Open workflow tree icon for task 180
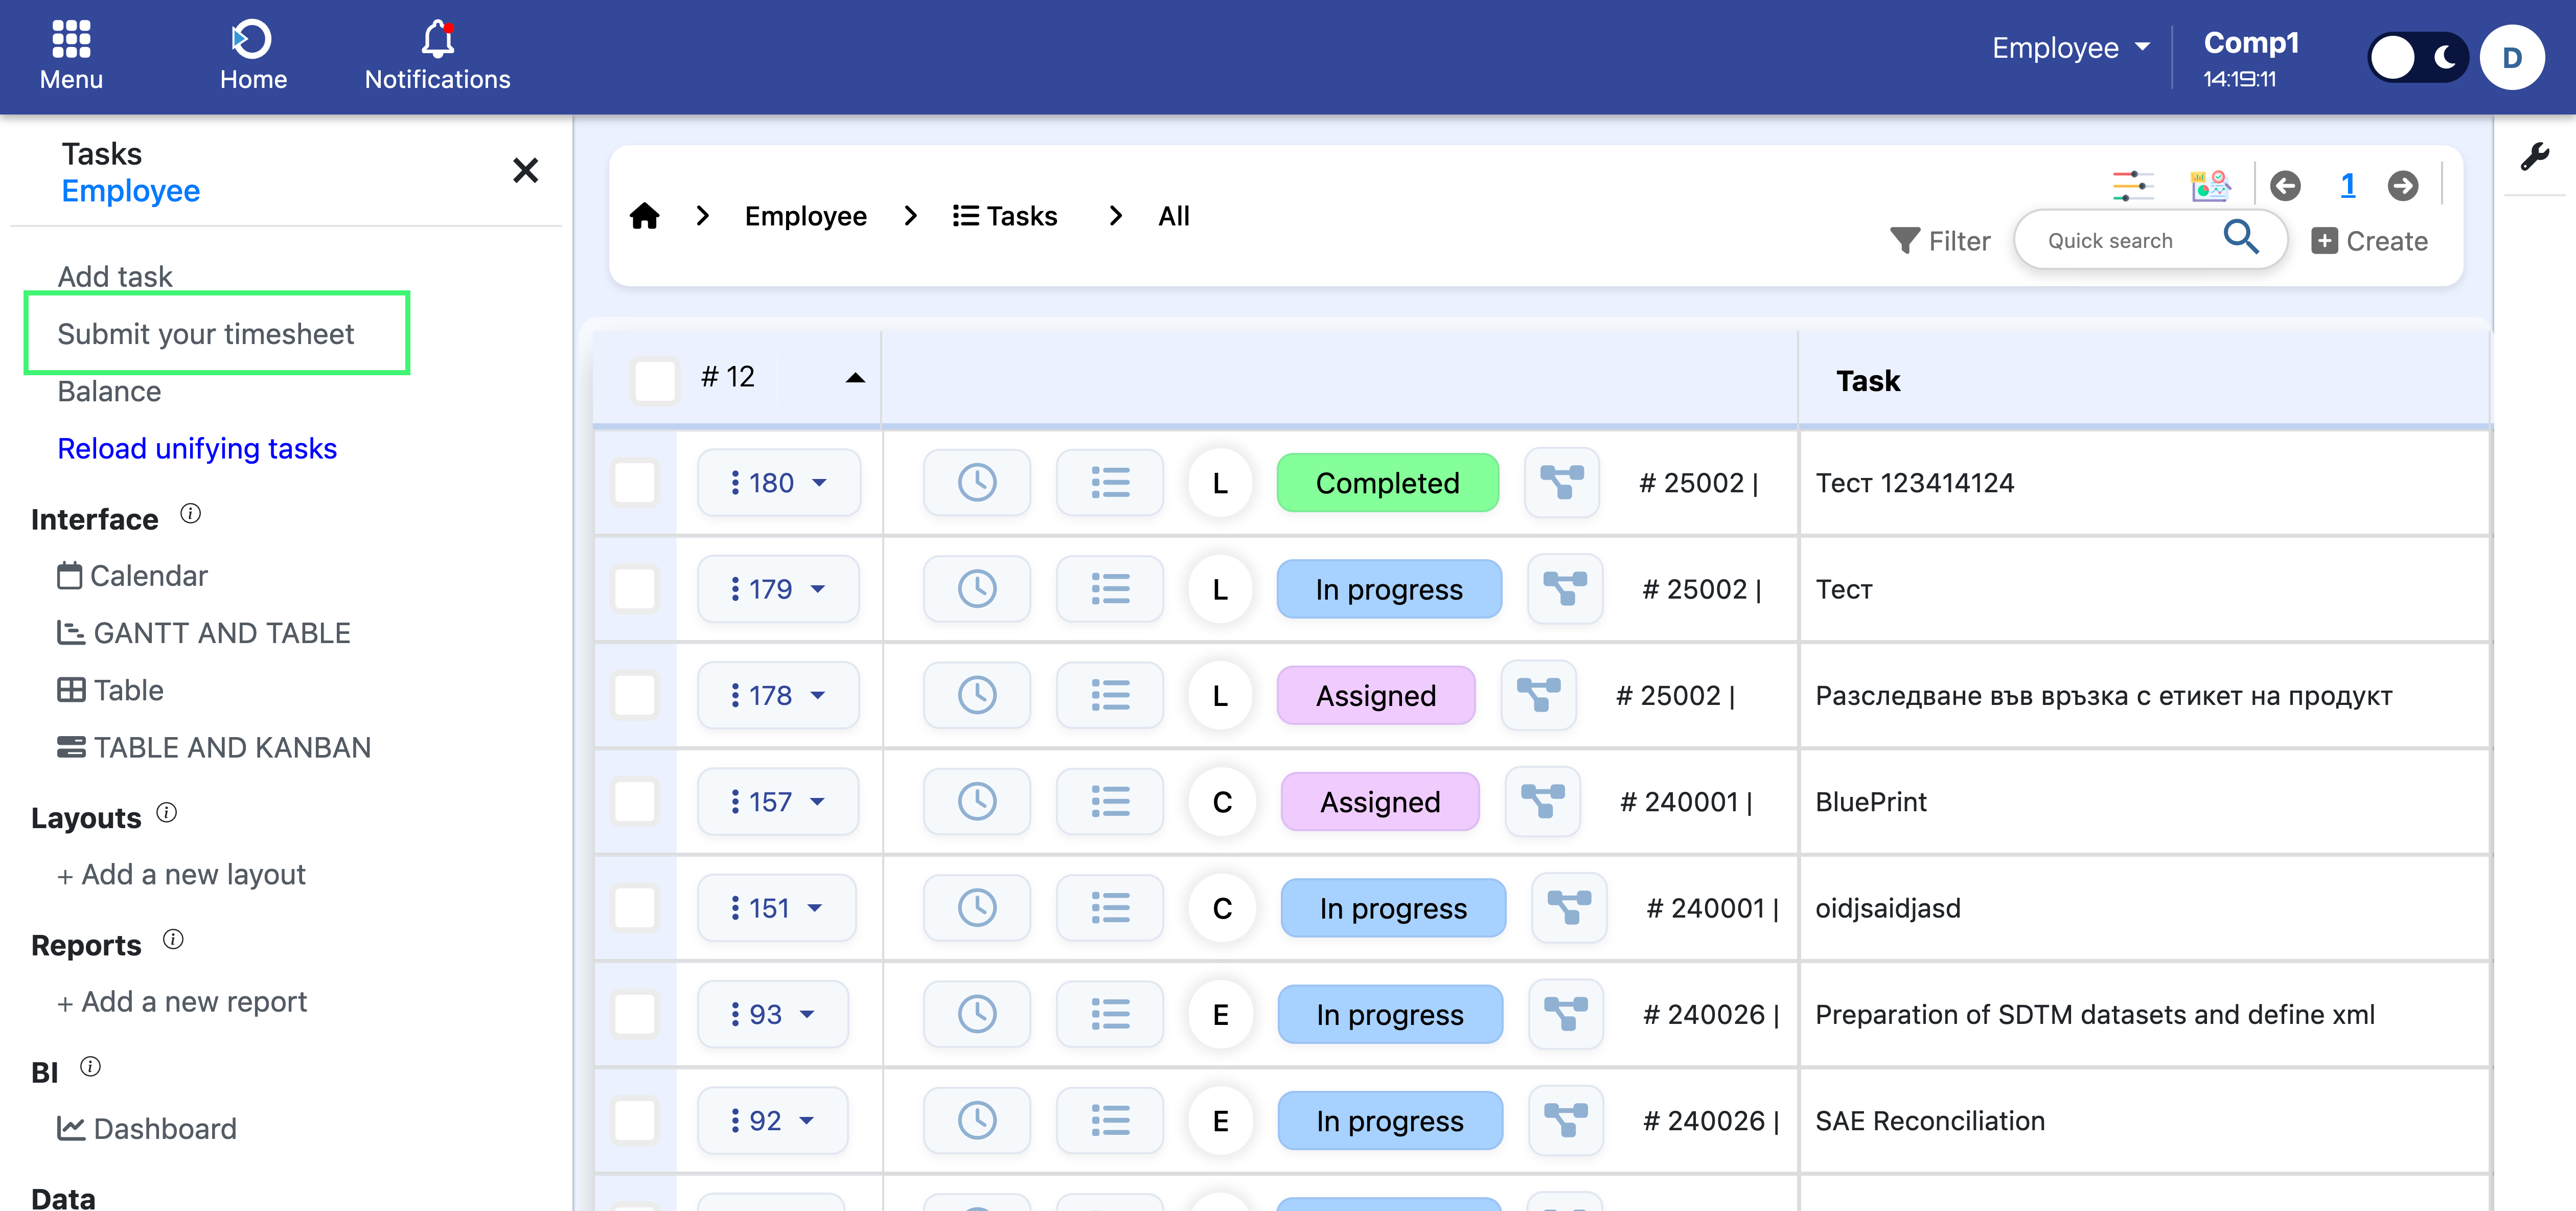Screen dimensions: 2576x1211 pos(1562,483)
